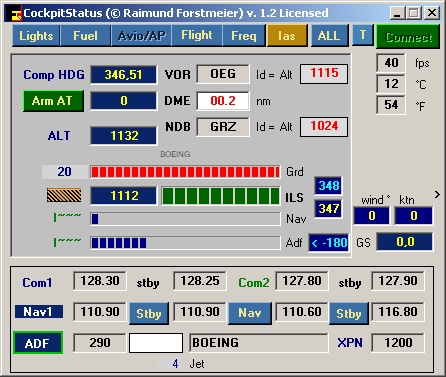446x377 pixels.
Task: Click the wind direction value field
Action: click(x=372, y=216)
